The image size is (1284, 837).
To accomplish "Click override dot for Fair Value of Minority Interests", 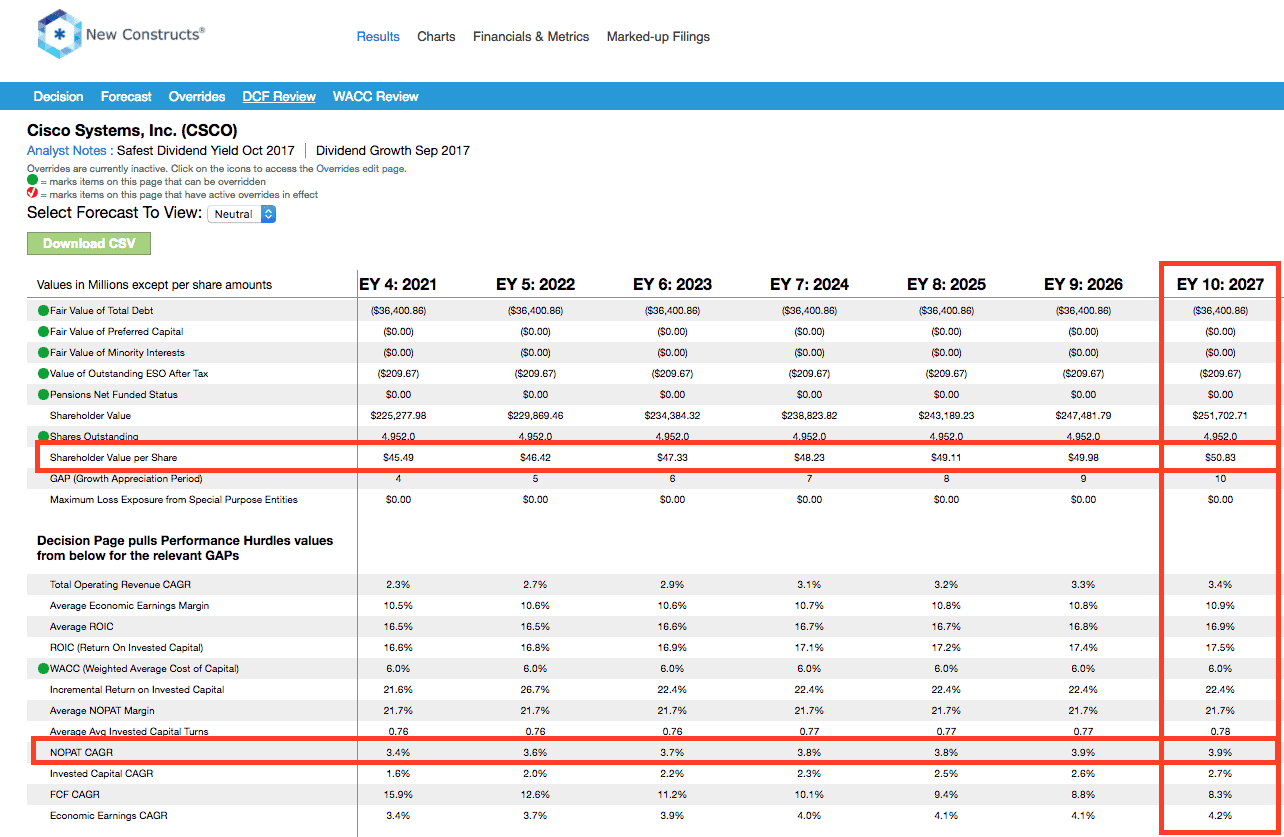I will pos(43,352).
